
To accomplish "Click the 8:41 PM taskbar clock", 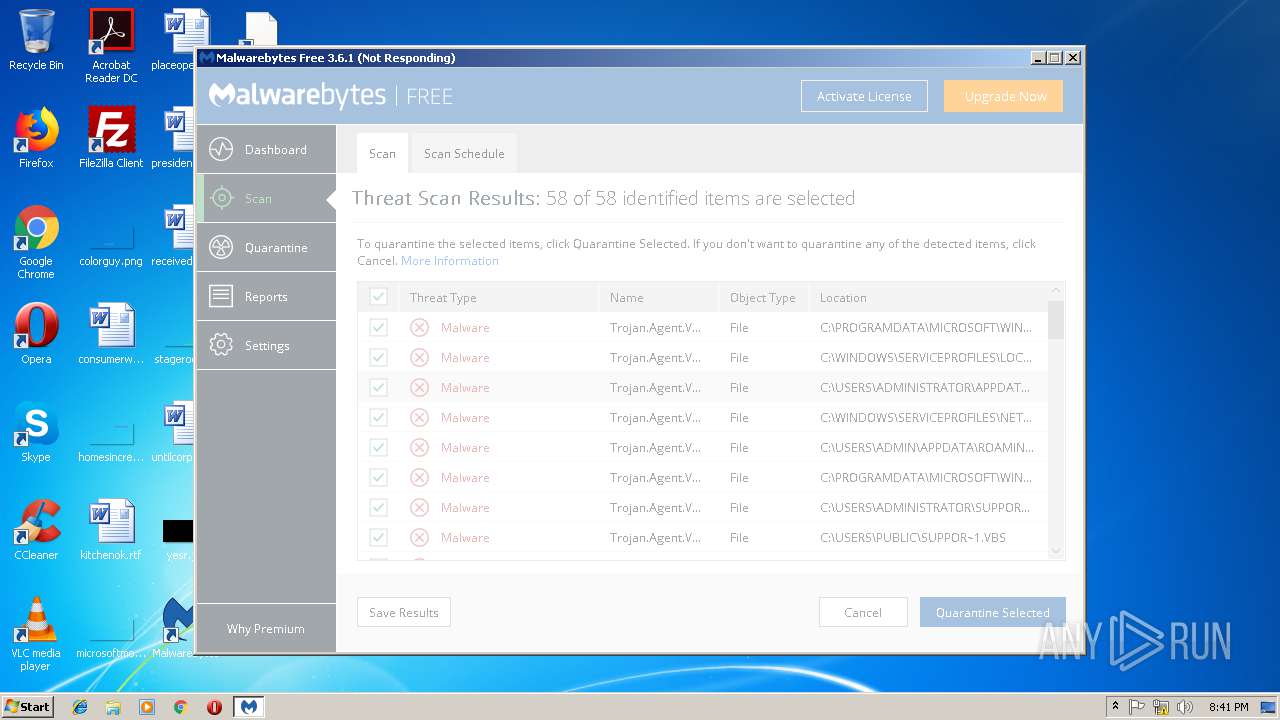I will coord(1228,707).
